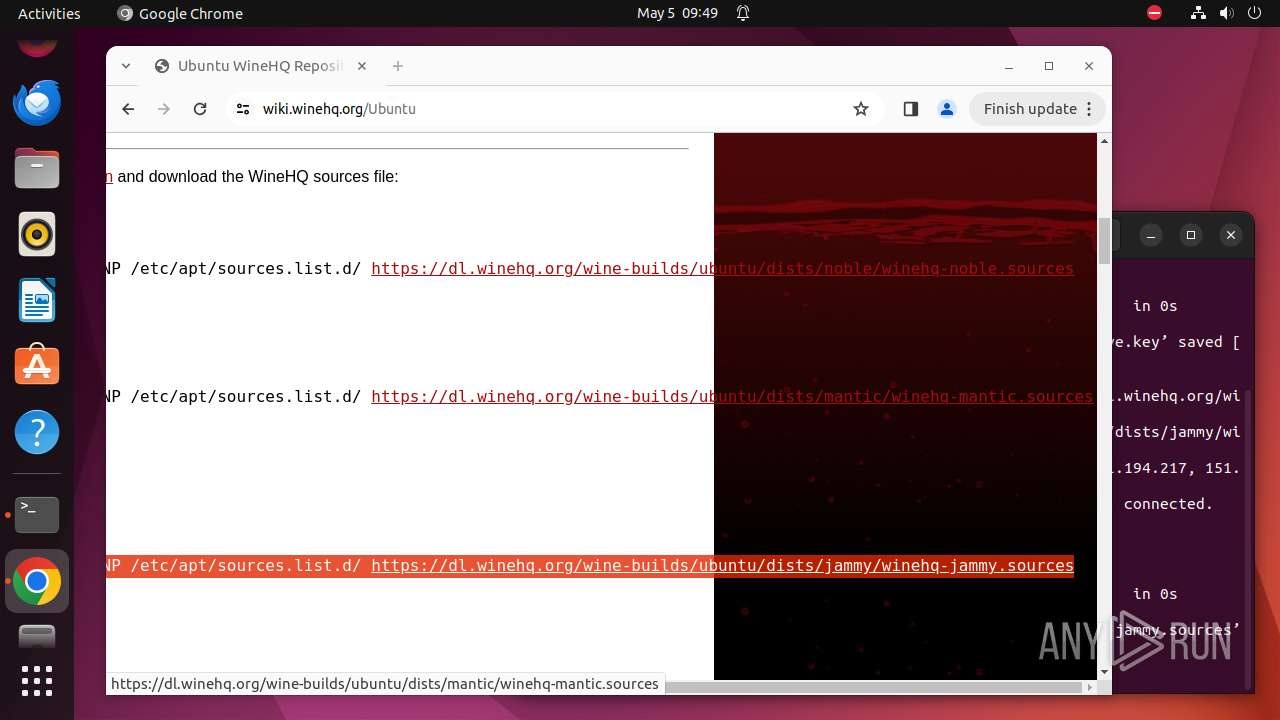
Task: Open Google Chrome app menu in top bar
Action: 180,13
